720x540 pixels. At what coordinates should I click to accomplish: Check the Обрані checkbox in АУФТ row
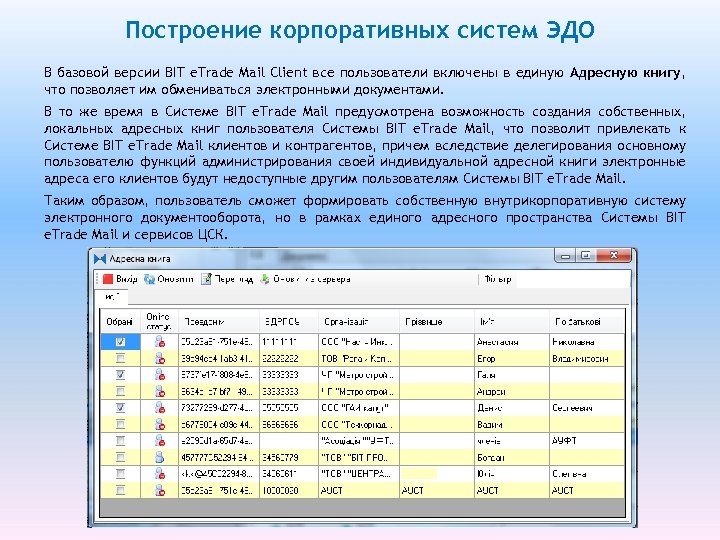pos(120,441)
